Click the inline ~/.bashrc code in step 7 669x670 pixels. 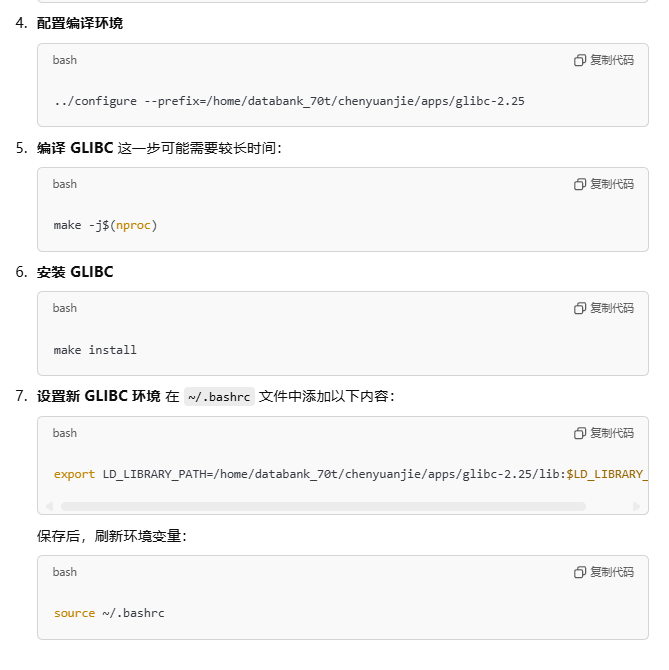(x=219, y=397)
